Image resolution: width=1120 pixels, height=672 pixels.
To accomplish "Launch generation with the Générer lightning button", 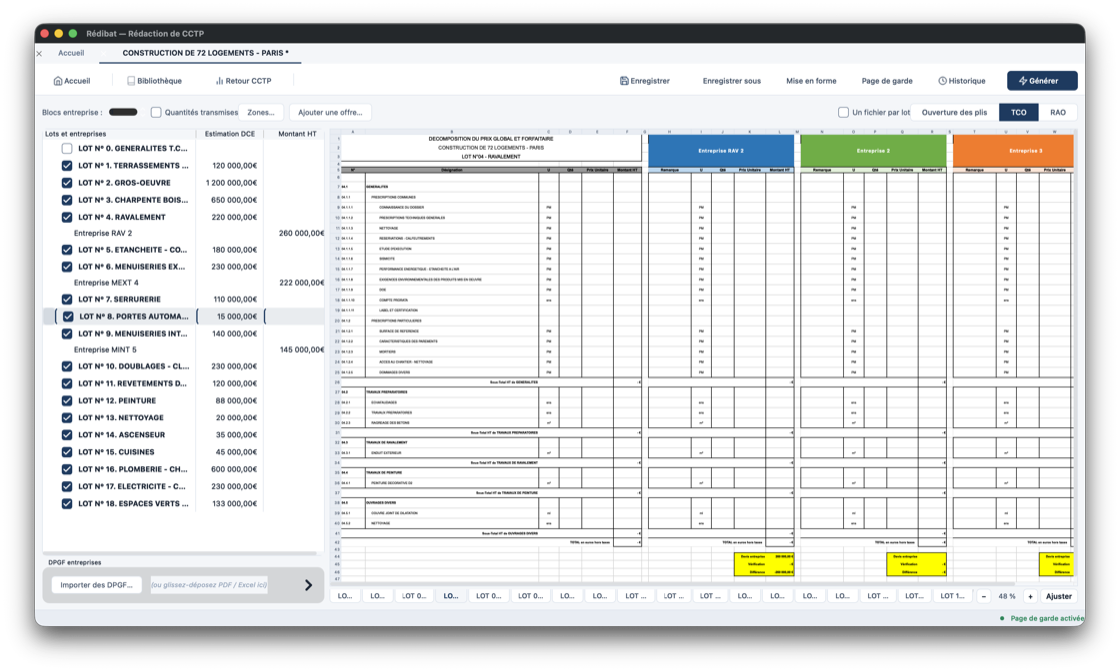I will (x=1042, y=81).
